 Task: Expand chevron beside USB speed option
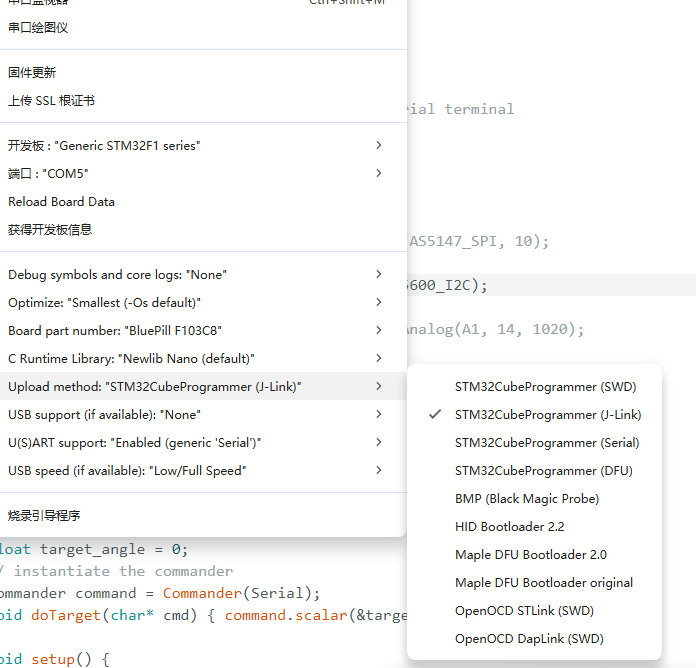[378, 470]
